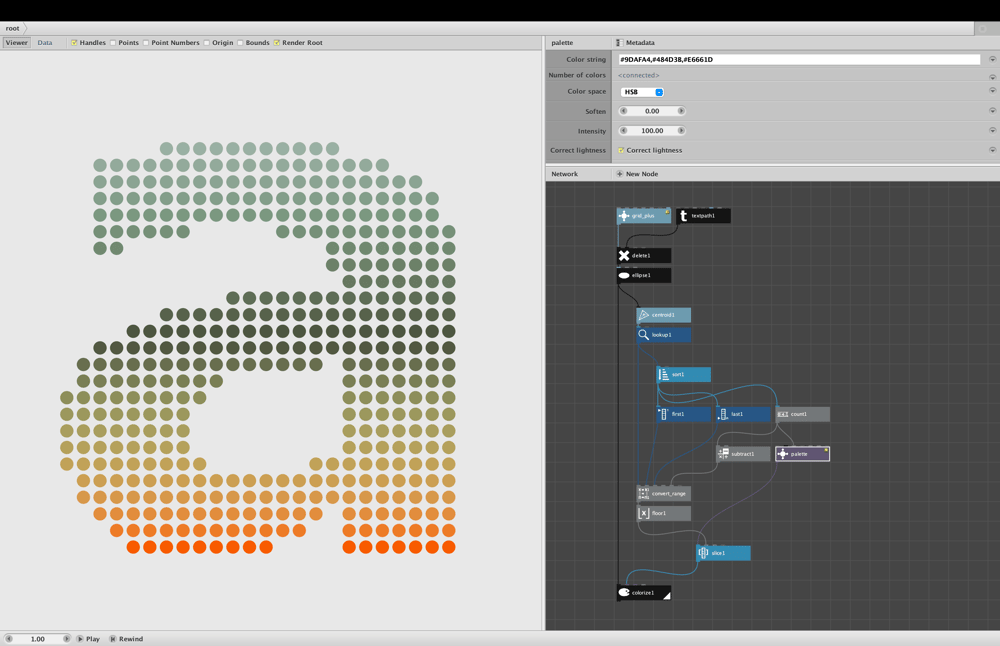Select the first1 node
This screenshot has width=1000, height=646.
684,415
